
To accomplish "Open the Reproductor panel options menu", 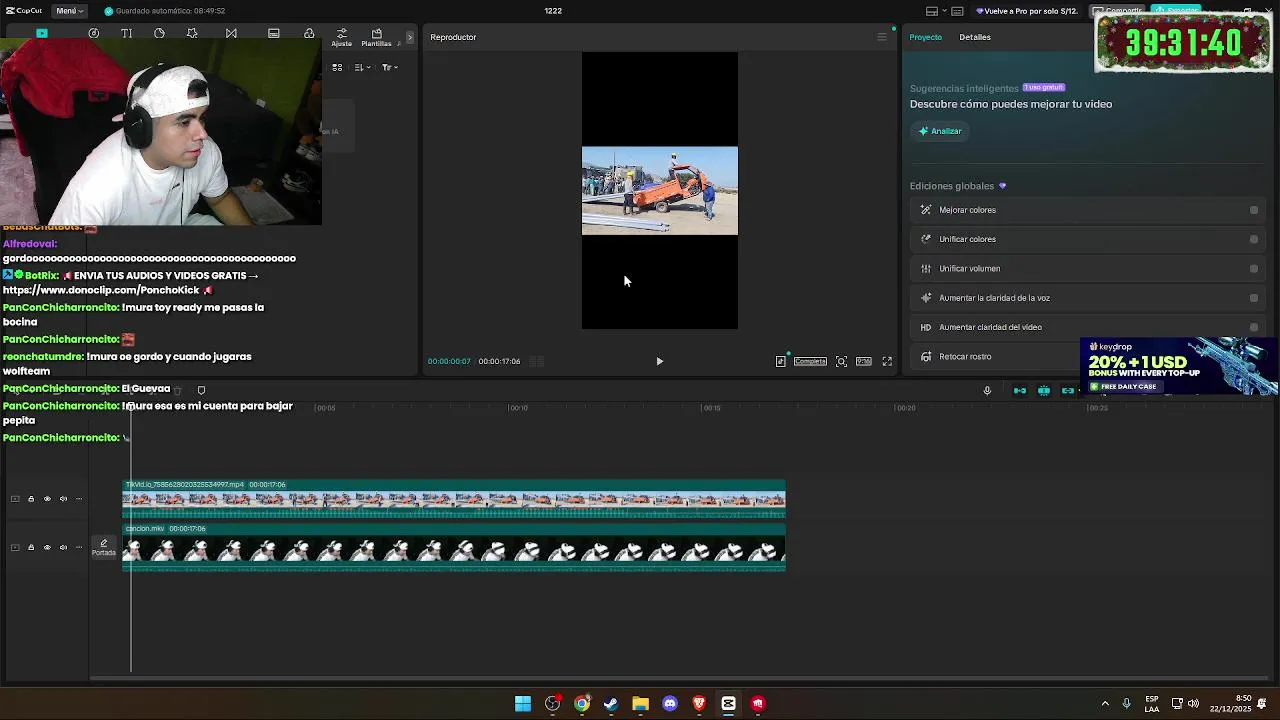I will coord(881,37).
